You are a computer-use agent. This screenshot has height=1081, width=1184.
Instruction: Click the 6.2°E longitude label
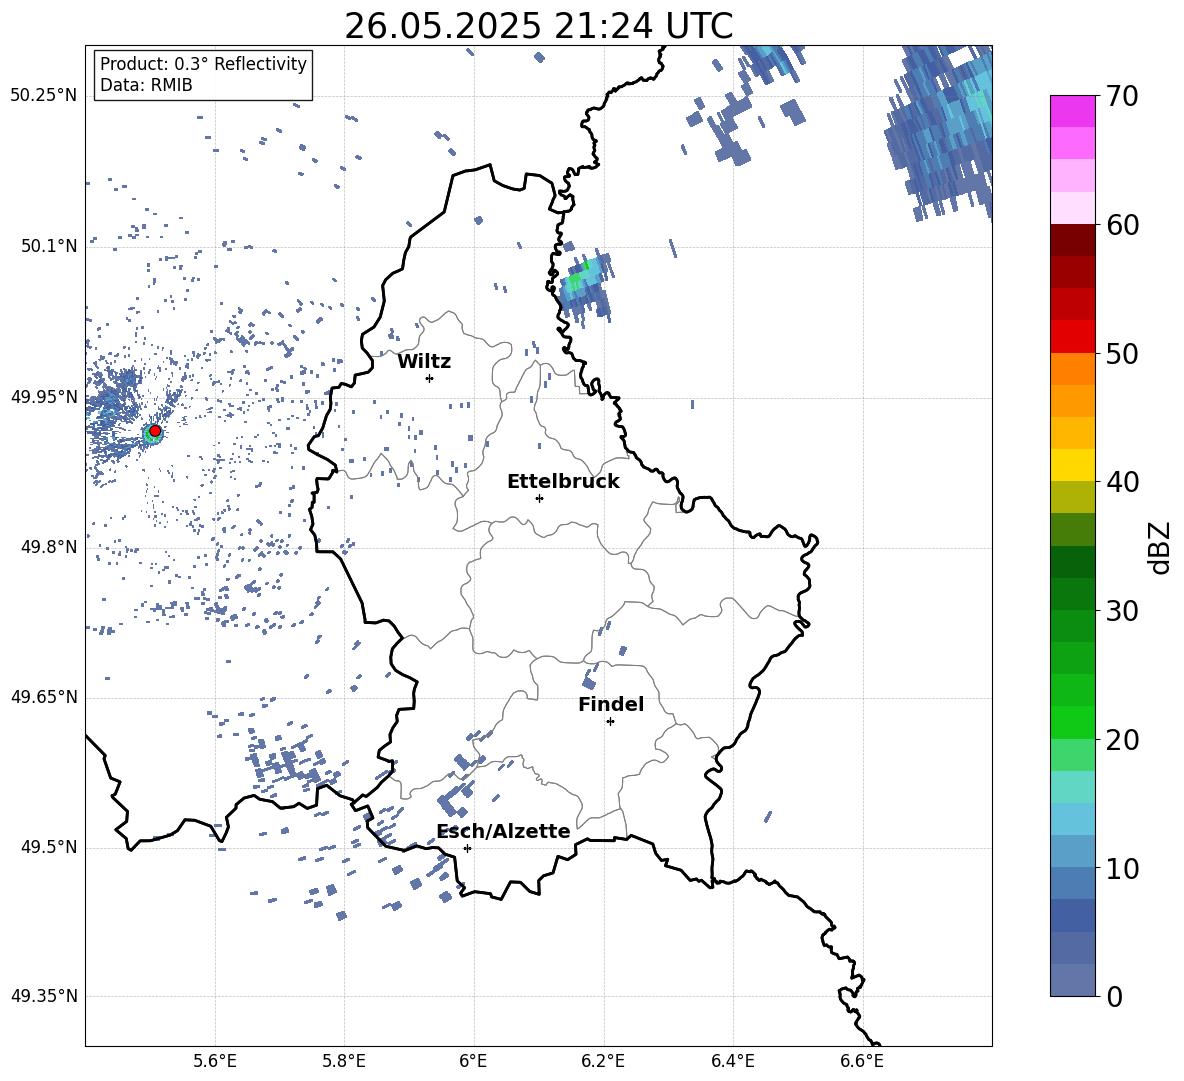click(x=603, y=1061)
